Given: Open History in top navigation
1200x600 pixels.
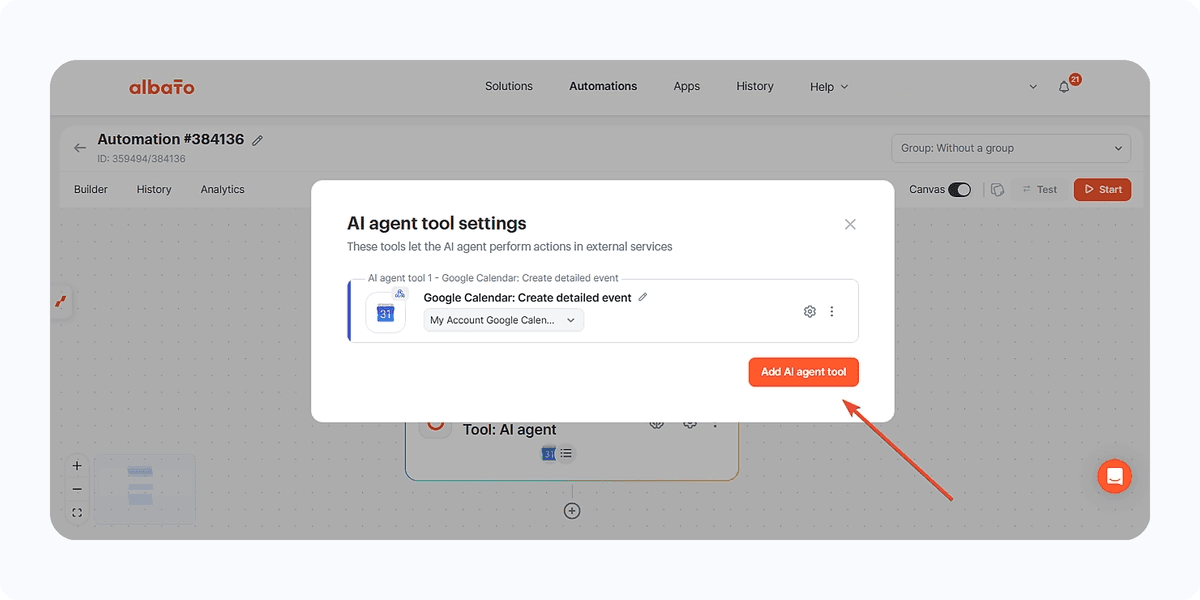Looking at the screenshot, I should click(755, 86).
